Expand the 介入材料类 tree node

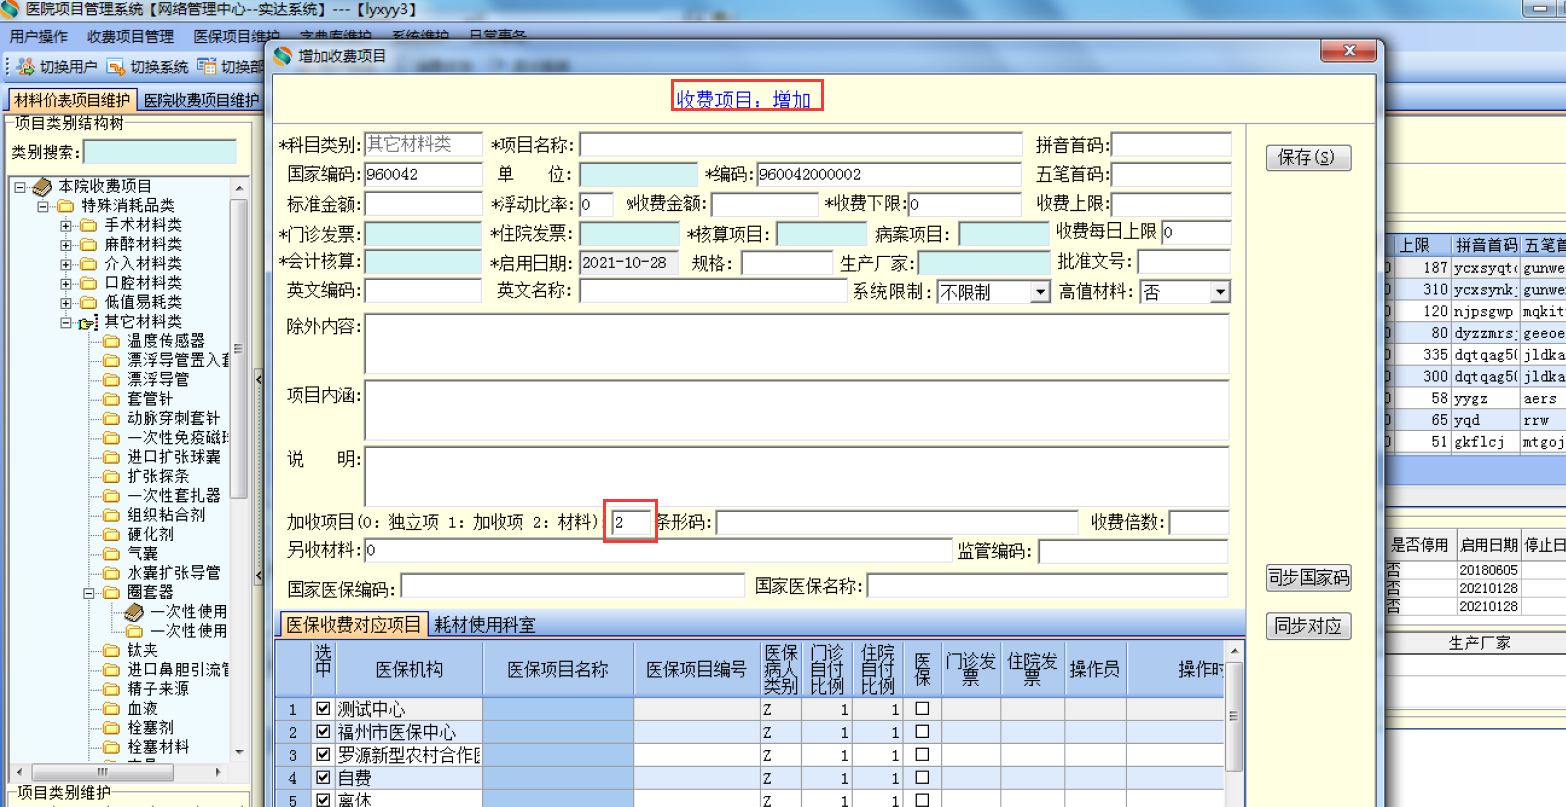66,264
